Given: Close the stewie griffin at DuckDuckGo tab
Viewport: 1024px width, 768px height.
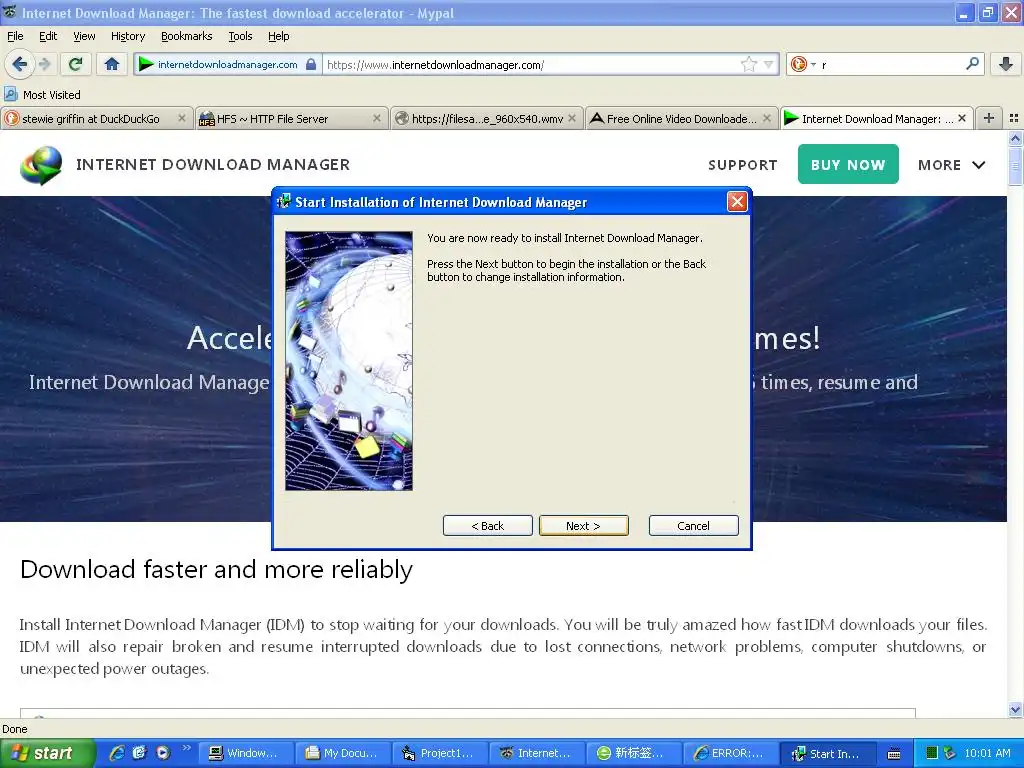Looking at the screenshot, I should click(182, 118).
